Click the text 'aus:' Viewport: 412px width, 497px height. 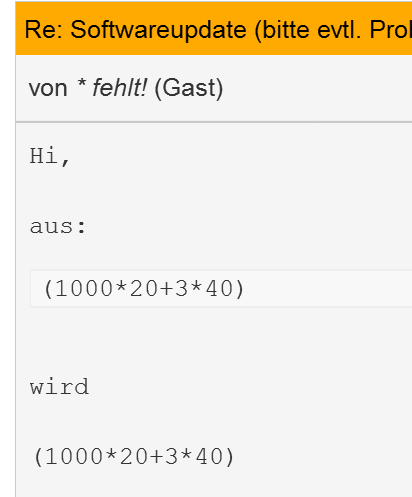click(58, 227)
